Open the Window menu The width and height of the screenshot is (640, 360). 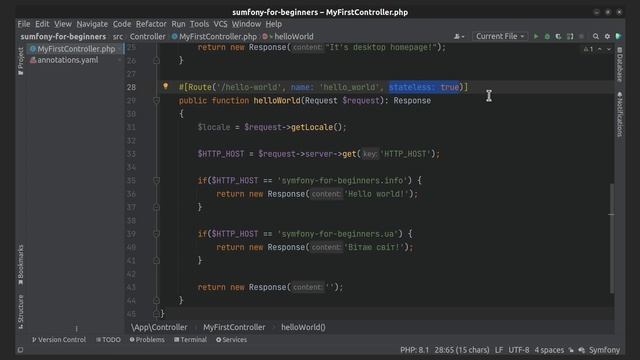tap(246, 24)
